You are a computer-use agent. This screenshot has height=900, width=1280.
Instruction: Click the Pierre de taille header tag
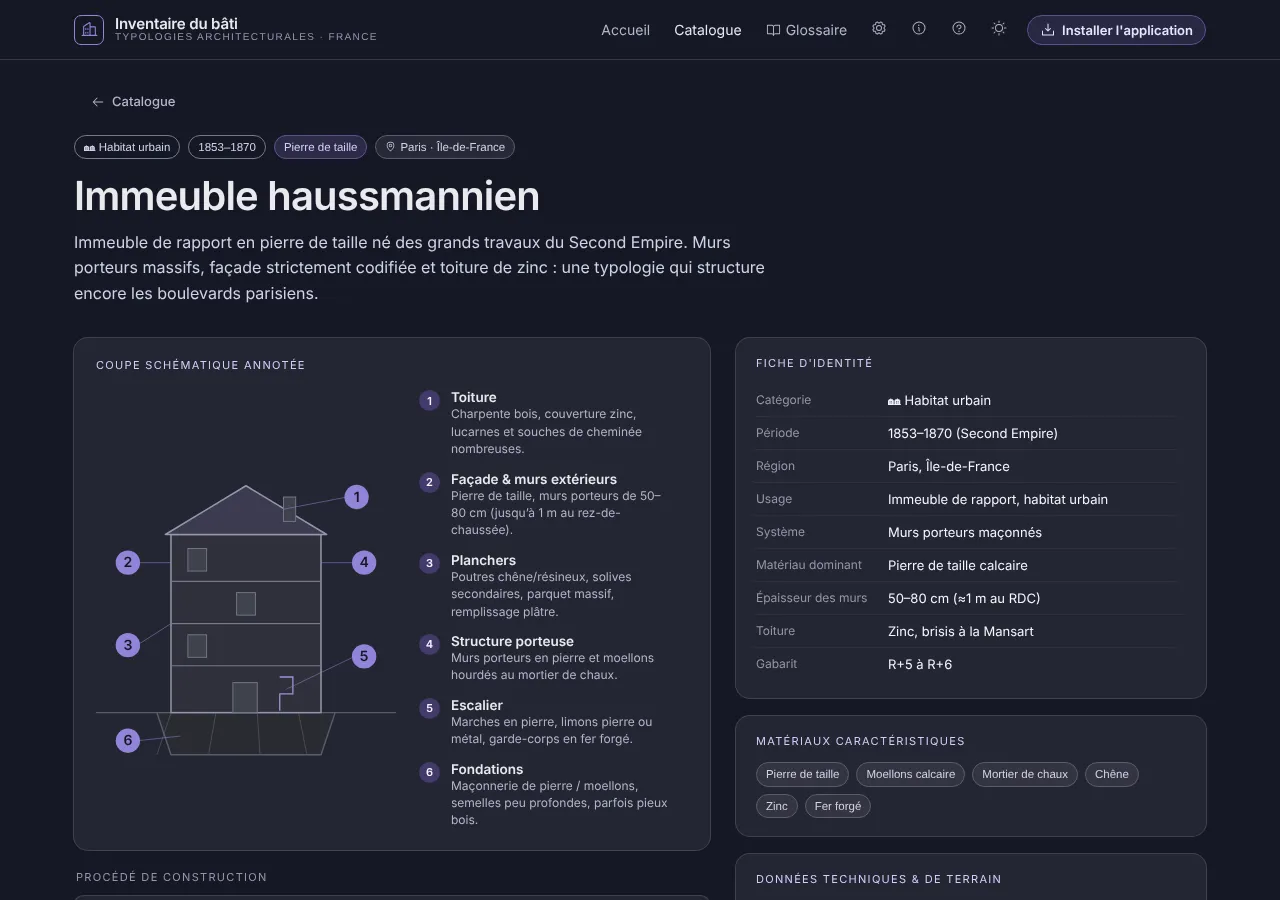click(x=320, y=147)
